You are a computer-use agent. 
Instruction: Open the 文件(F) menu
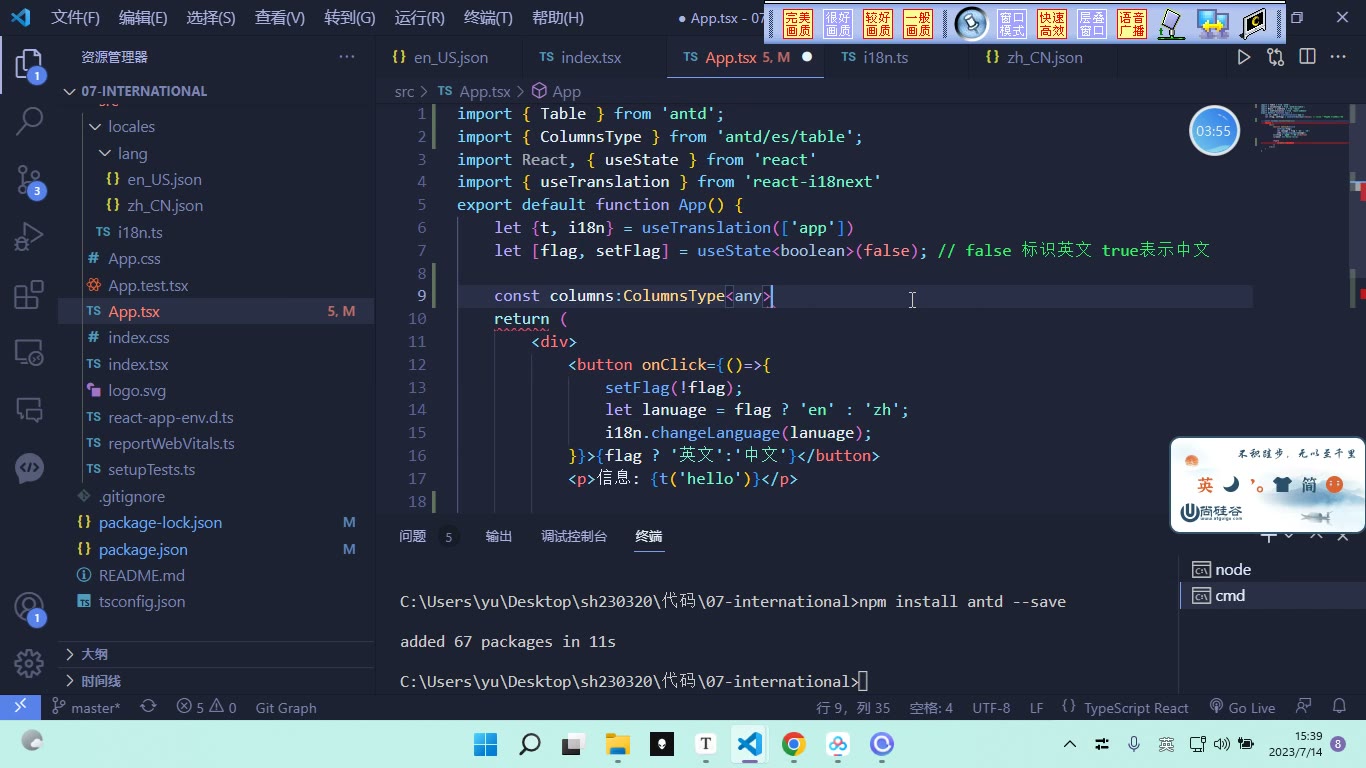(75, 18)
